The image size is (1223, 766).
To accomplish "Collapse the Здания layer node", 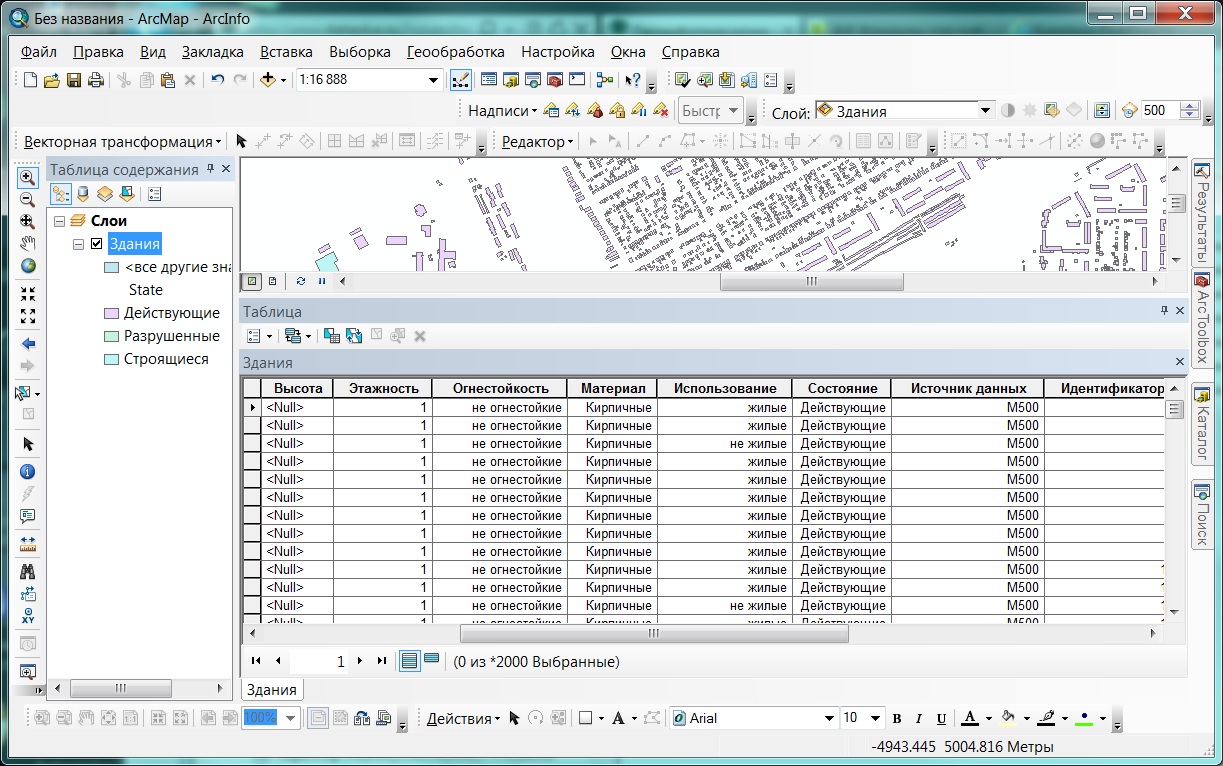I will tap(78, 244).
